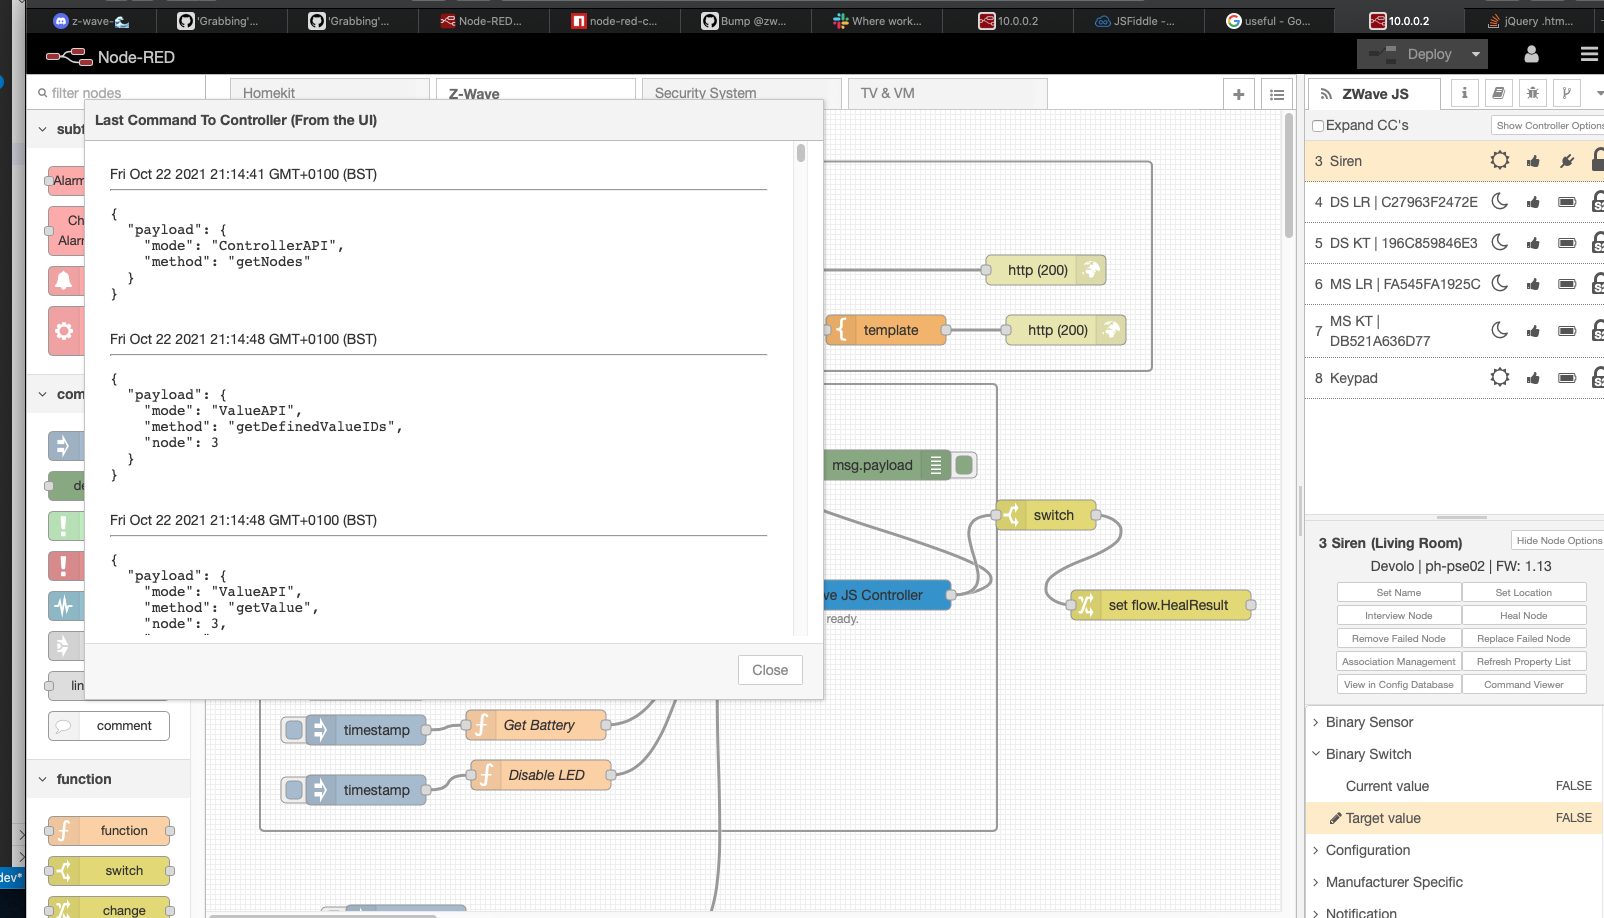Screen dimensions: 1604x918
Task: Click the canvas vertical scrollbar thumb
Action: [x=1289, y=176]
